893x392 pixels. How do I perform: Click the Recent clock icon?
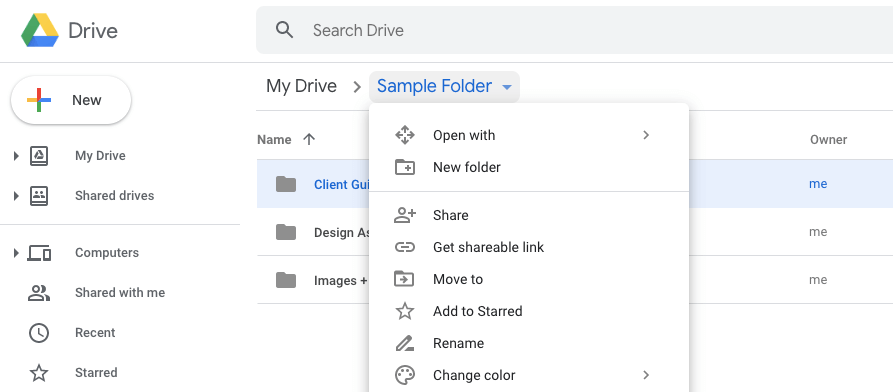coord(39,333)
